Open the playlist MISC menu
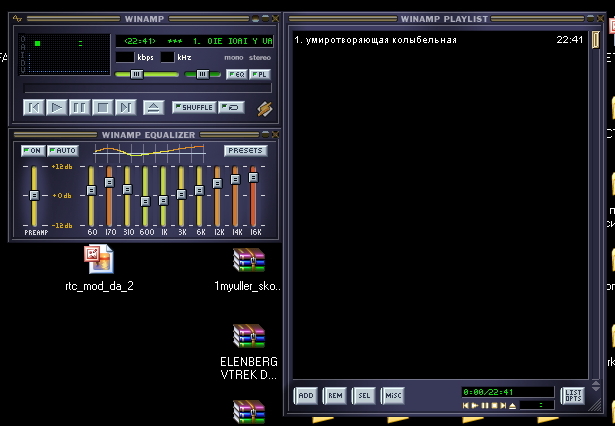Screen dimensions: 615x426 coord(392,396)
